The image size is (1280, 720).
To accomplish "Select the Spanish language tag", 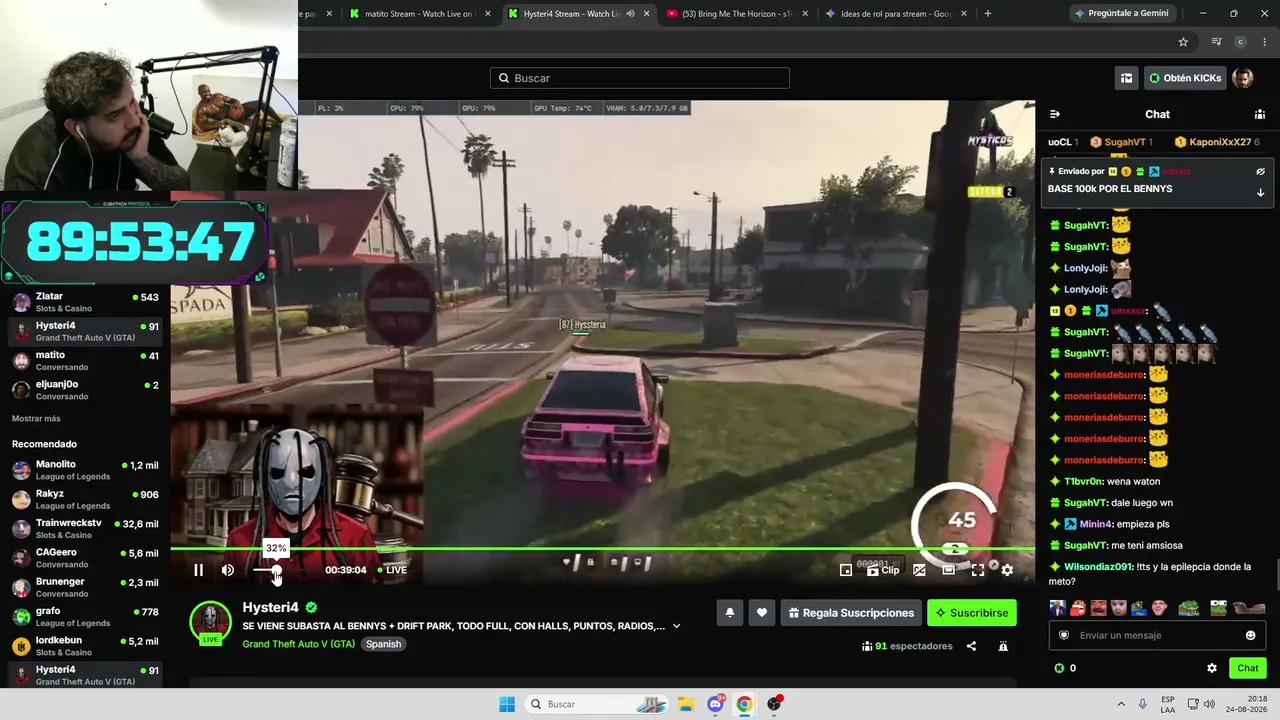I will coord(383,644).
